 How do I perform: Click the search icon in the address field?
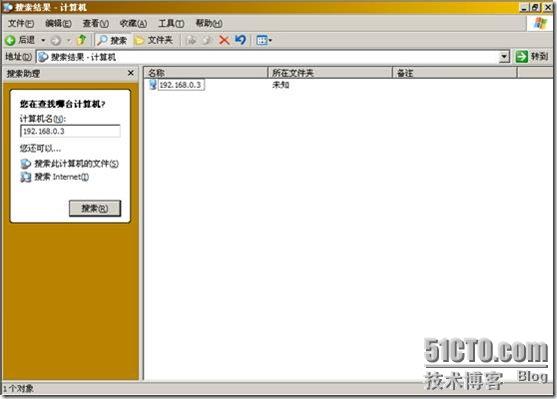[x=43, y=57]
